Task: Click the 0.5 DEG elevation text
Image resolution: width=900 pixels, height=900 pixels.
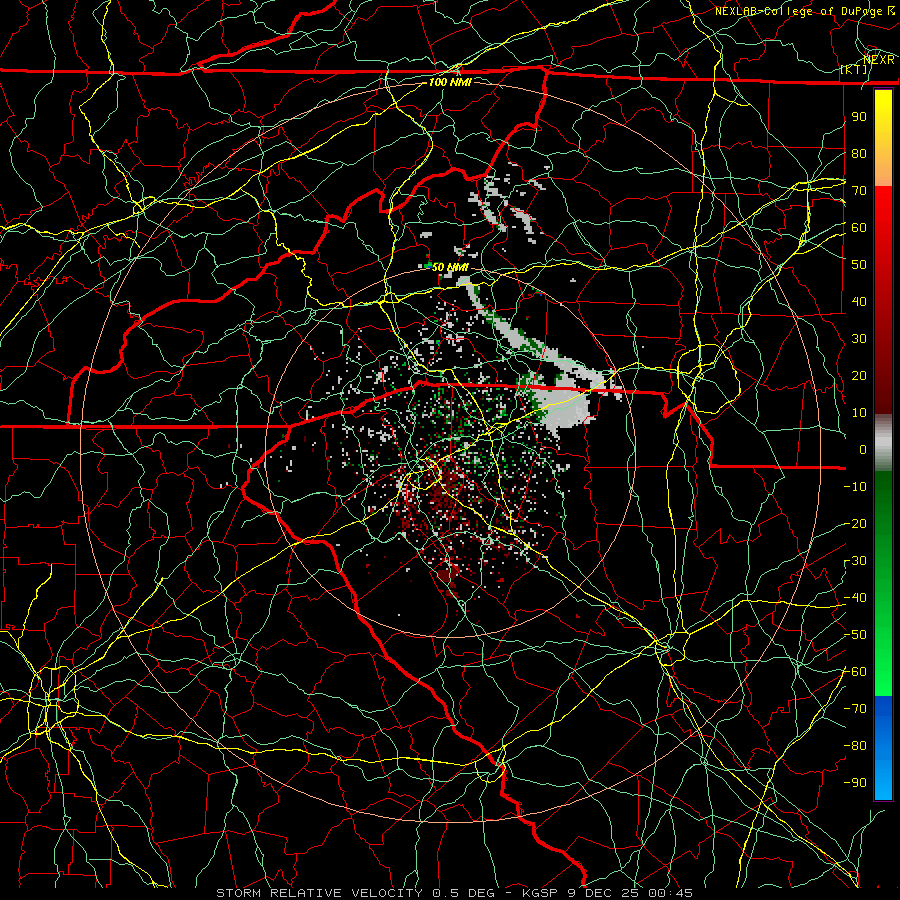Action: coord(462,893)
